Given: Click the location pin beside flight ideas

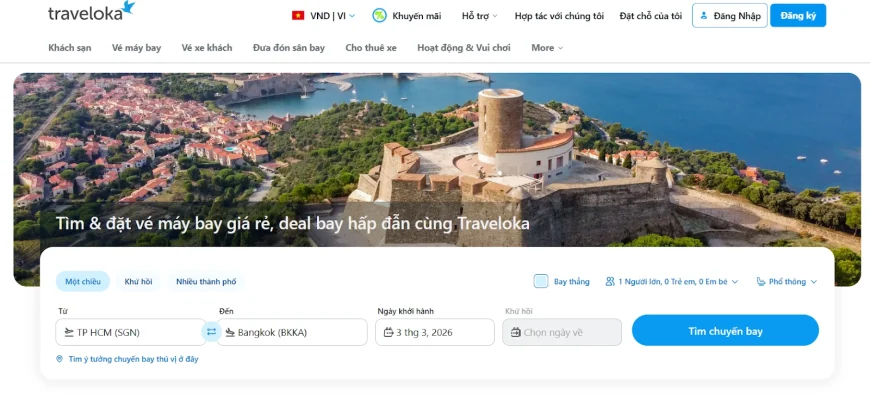Looking at the screenshot, I should point(59,359).
